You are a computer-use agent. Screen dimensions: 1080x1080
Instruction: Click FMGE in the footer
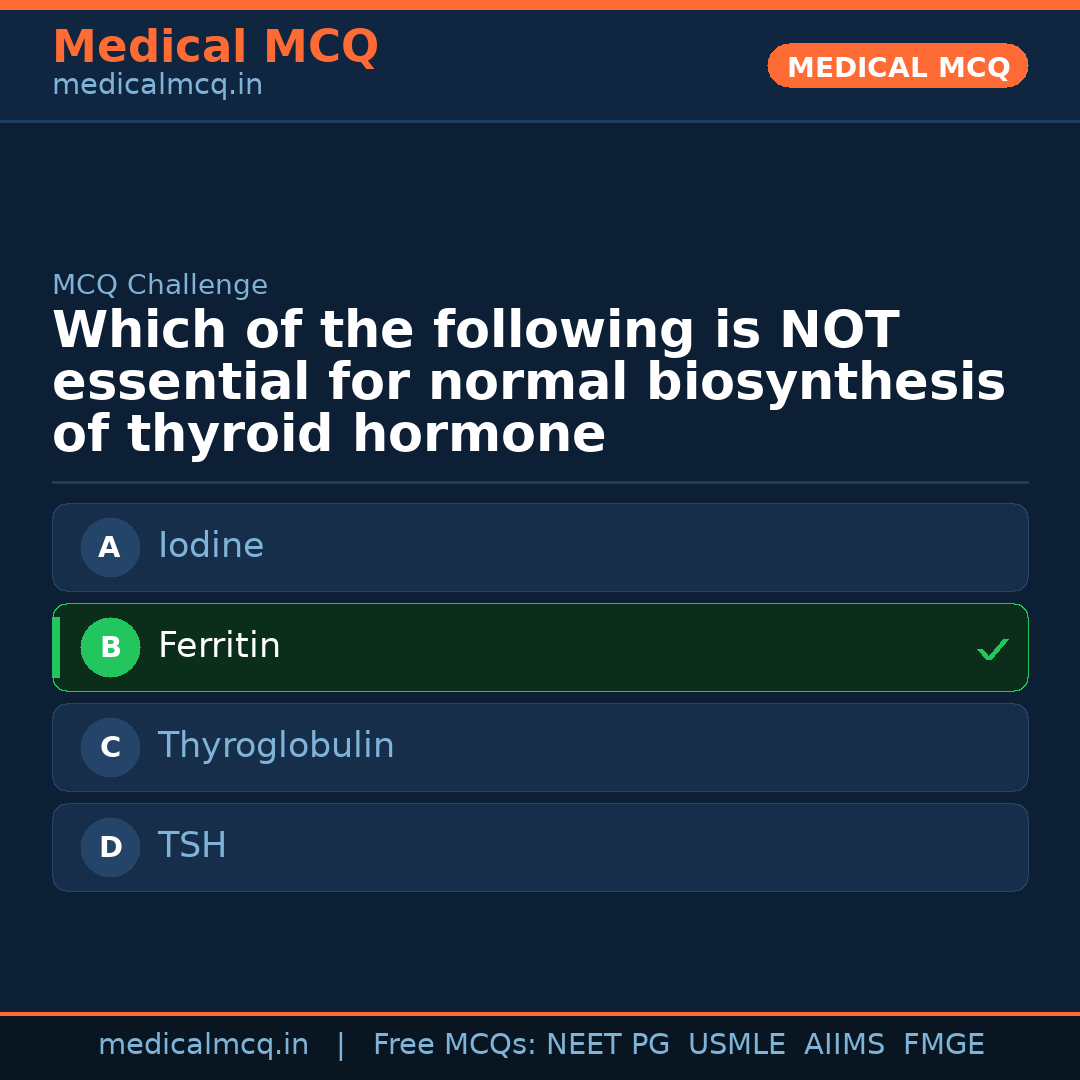tap(943, 1045)
